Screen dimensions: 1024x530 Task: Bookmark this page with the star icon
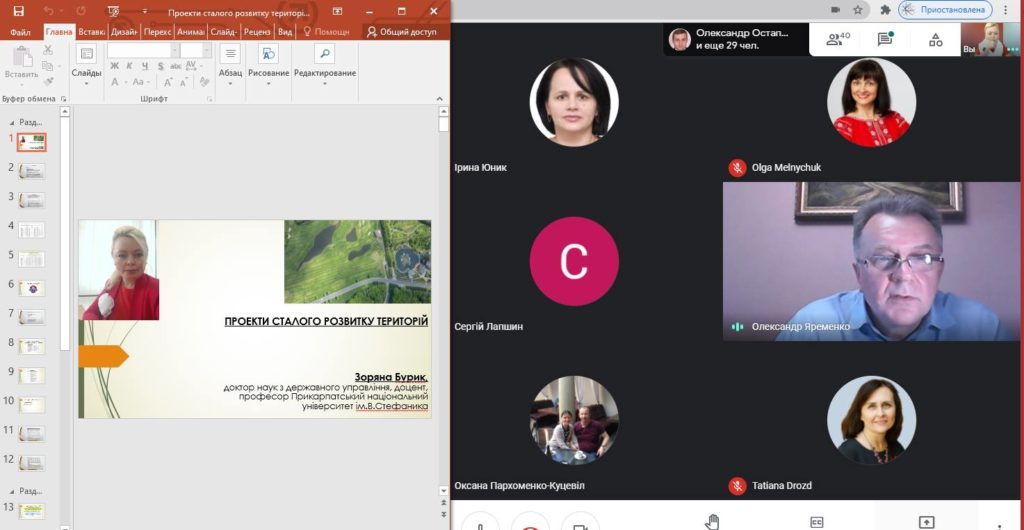(x=857, y=10)
